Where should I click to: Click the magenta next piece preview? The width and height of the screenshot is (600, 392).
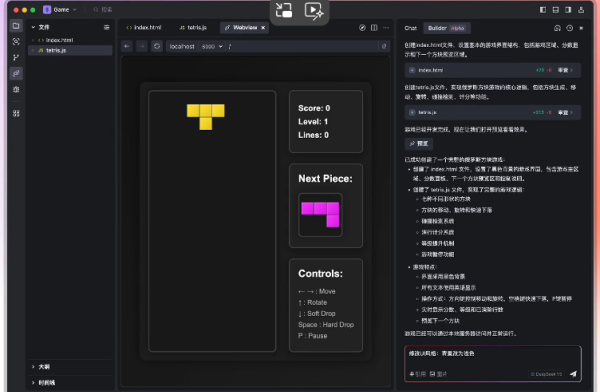(x=320, y=215)
